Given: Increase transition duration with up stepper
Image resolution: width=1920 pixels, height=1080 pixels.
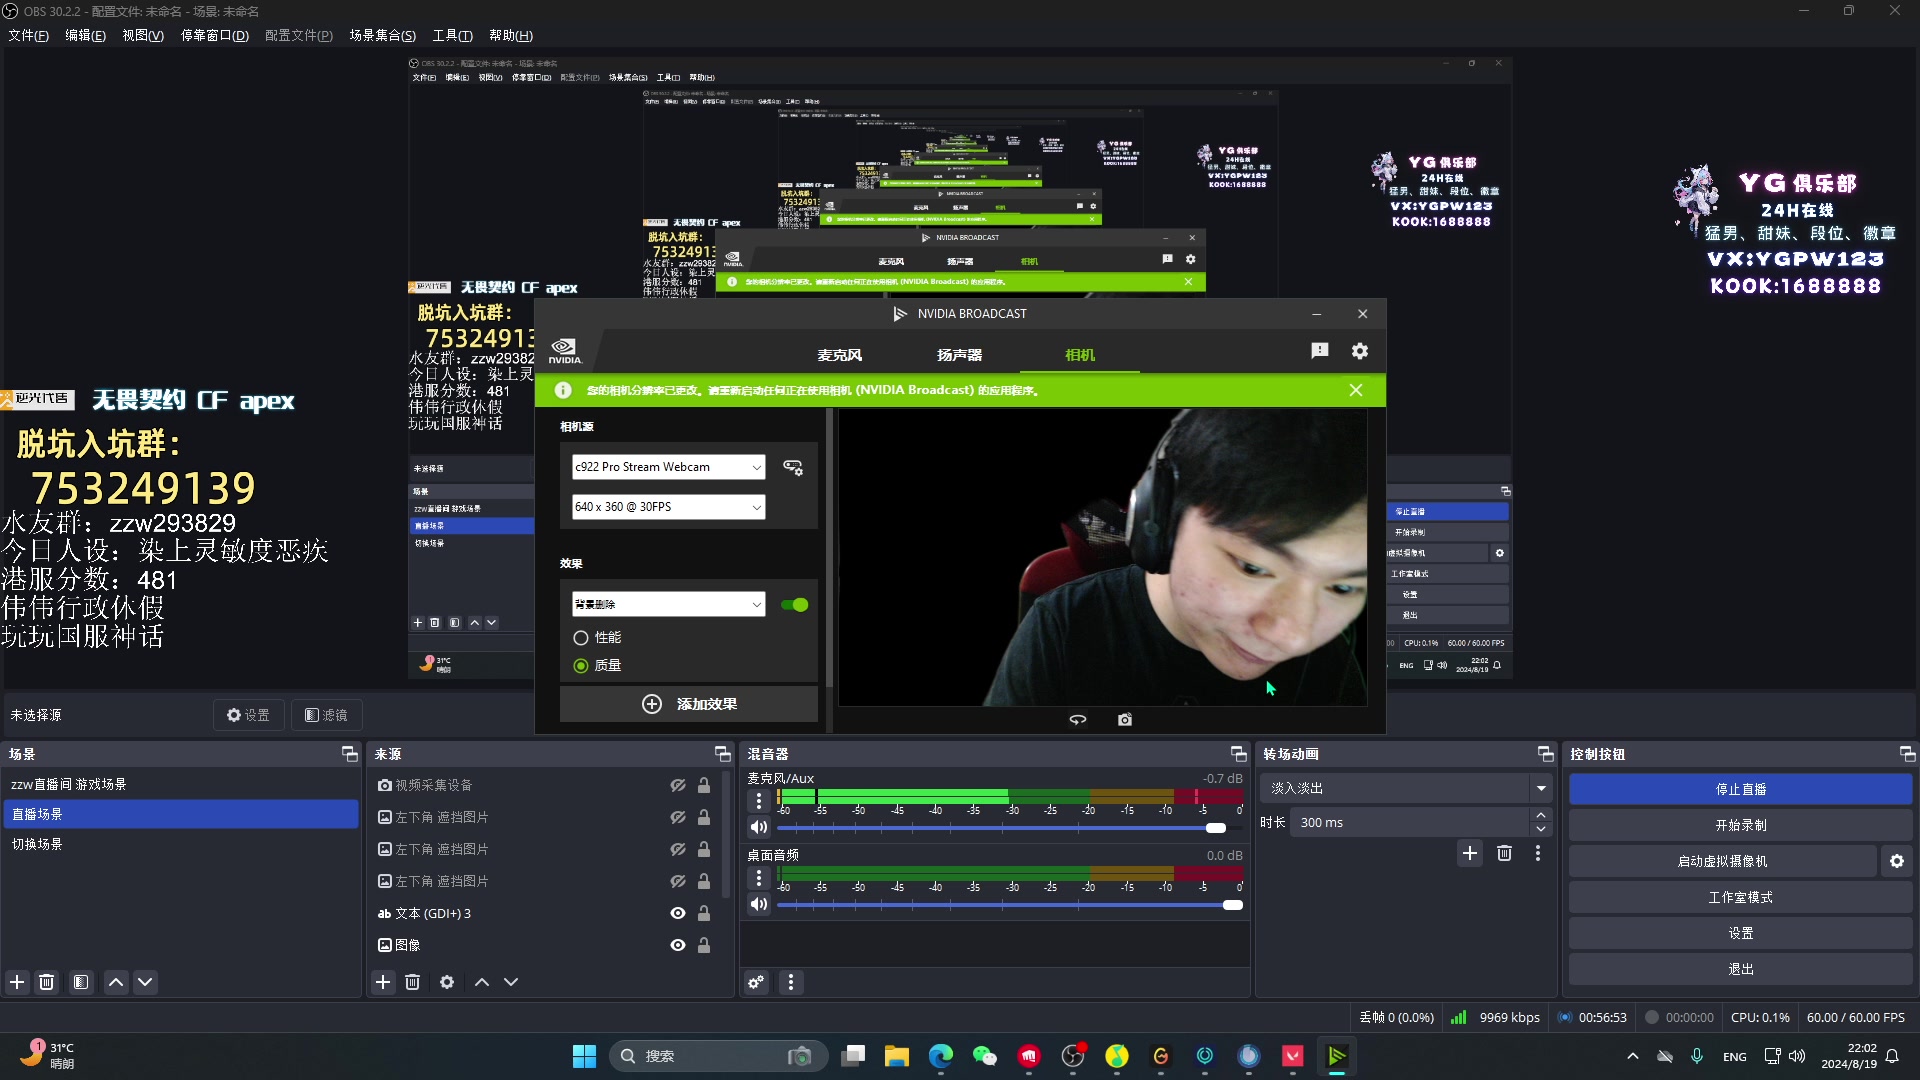Looking at the screenshot, I should (1541, 816).
